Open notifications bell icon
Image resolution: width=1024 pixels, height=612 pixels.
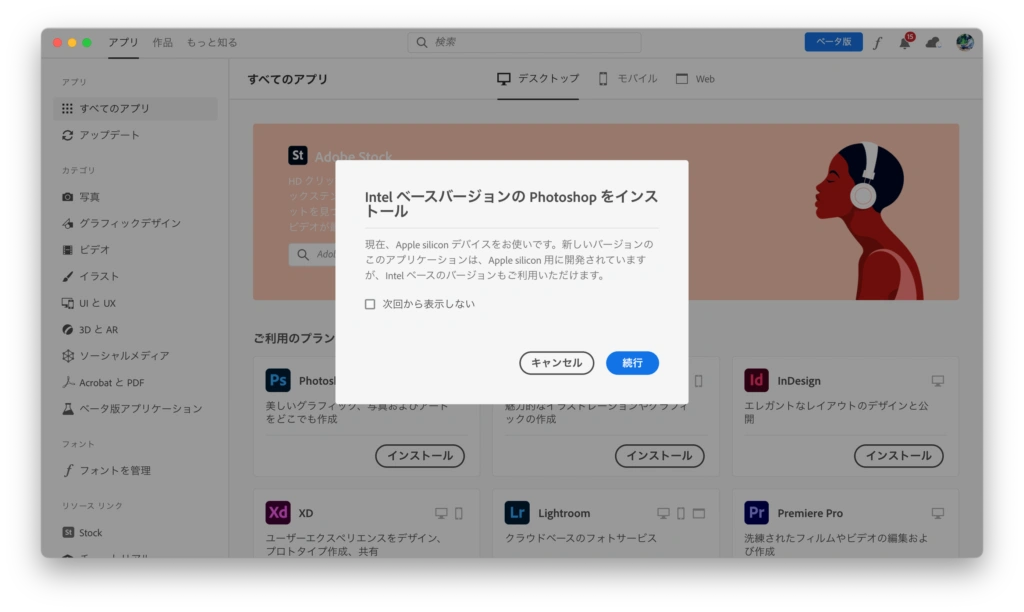click(x=904, y=43)
